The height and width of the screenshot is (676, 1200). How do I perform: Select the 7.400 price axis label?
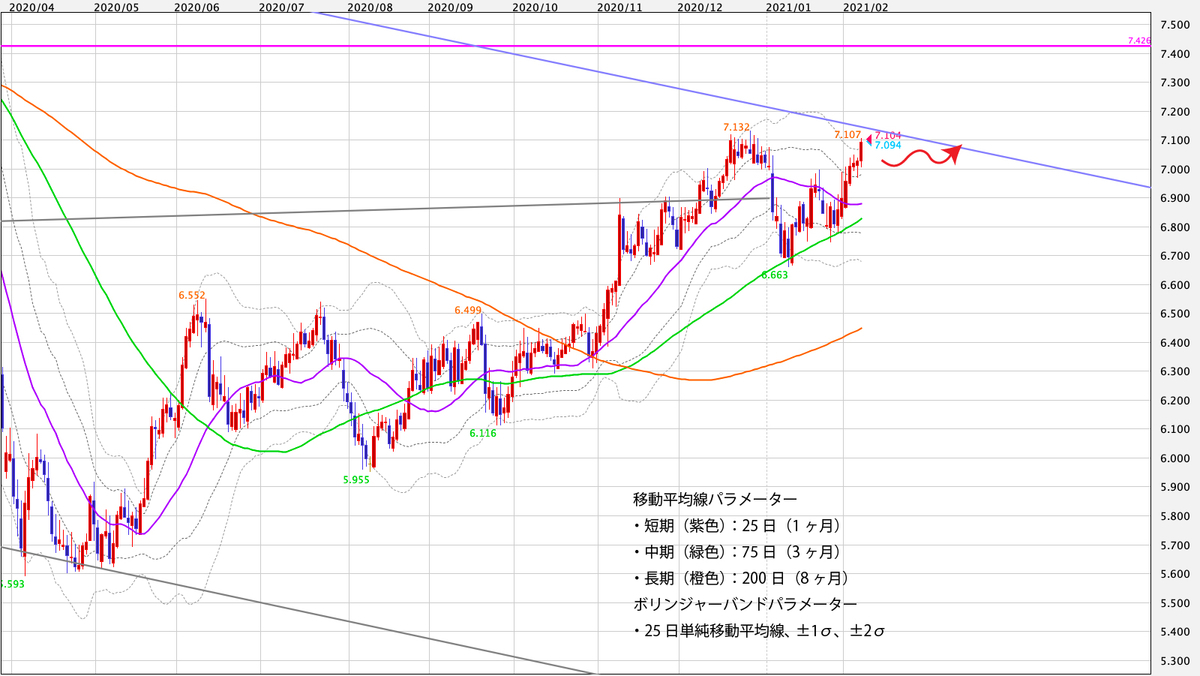pos(1174,54)
